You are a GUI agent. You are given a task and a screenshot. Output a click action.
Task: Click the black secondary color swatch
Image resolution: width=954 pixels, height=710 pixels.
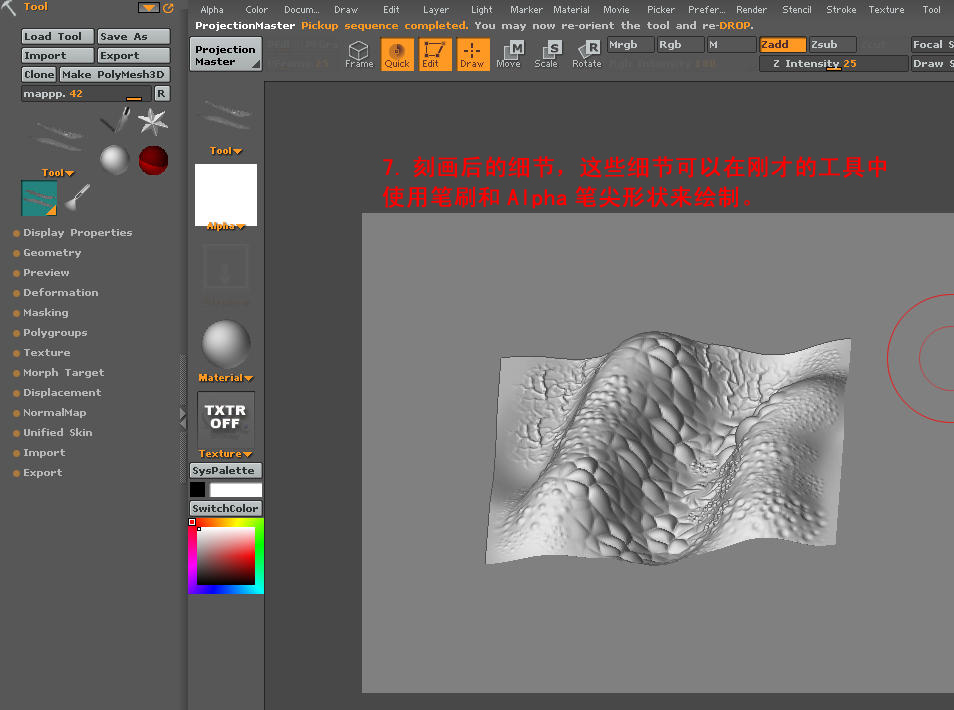(198, 490)
